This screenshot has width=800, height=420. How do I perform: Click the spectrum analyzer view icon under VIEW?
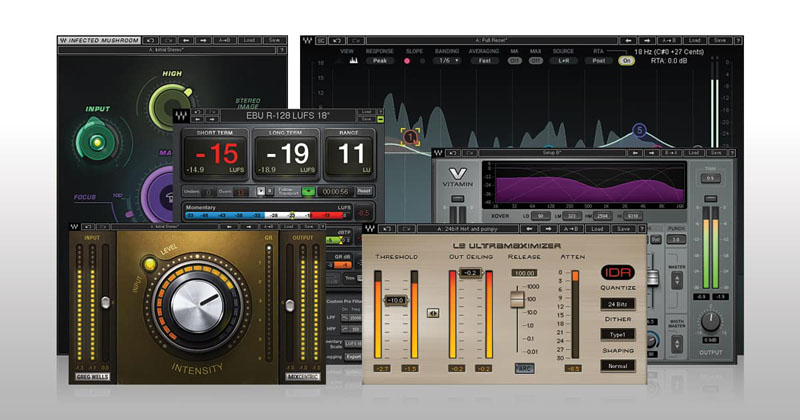click(x=353, y=61)
